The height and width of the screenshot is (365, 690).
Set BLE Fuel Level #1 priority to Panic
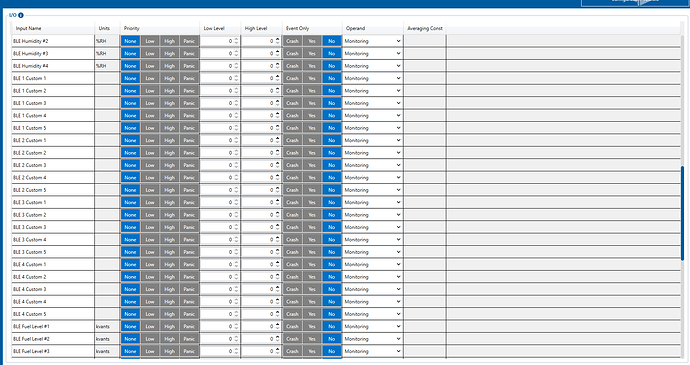pos(189,327)
